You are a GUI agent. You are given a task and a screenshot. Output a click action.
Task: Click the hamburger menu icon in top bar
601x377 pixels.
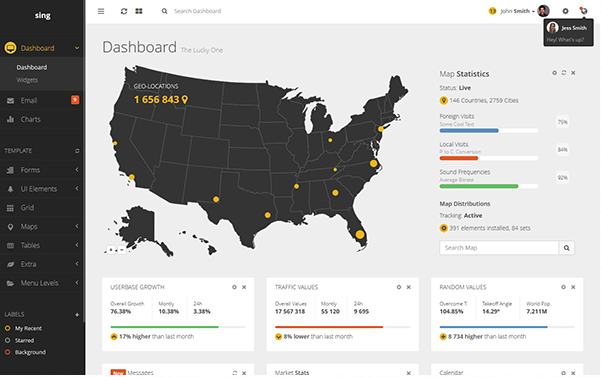[x=101, y=11]
